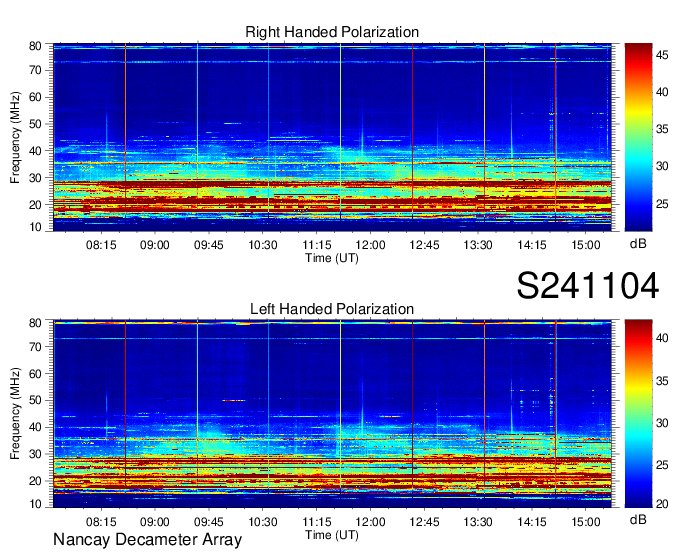Click the 40 MHz tick of the top plot
The width and height of the screenshot is (680, 552).
coord(35,151)
